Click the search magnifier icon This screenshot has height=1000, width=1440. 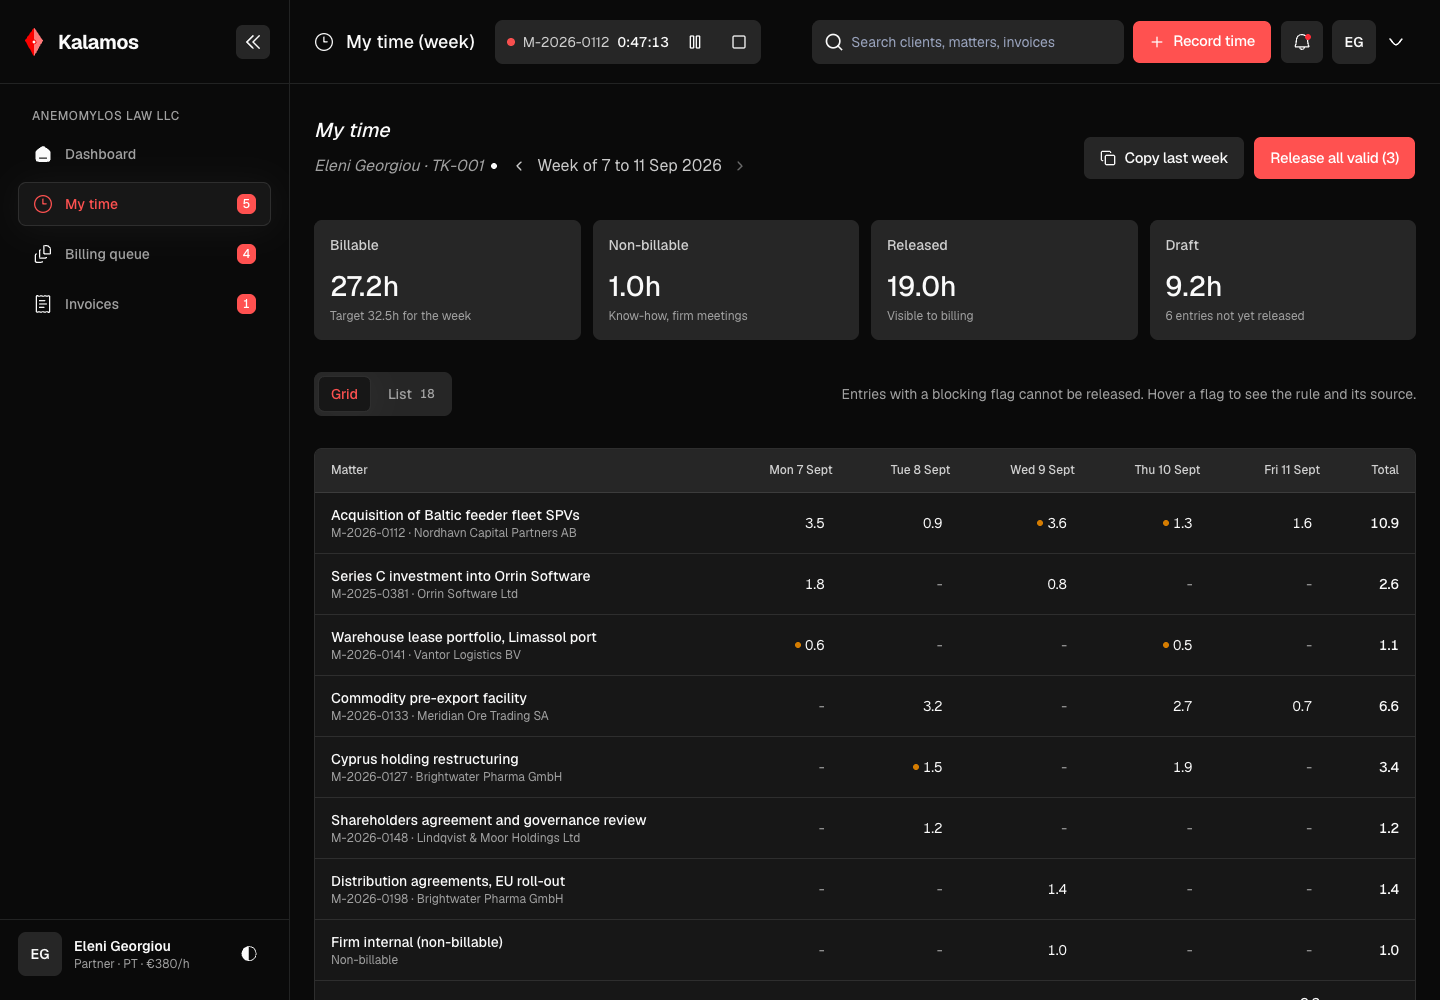click(x=834, y=42)
